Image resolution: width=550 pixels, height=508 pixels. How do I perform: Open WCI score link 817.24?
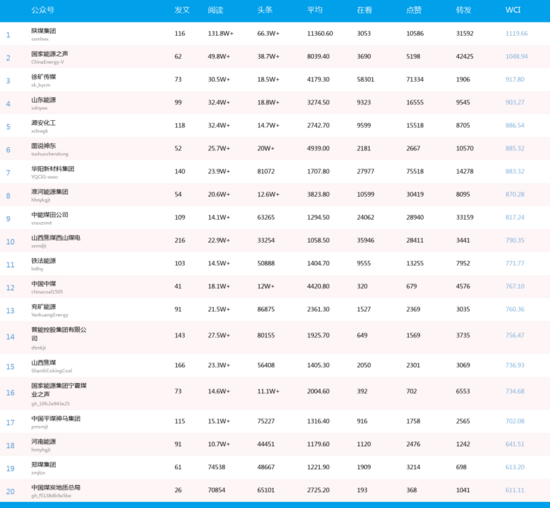coord(515,217)
